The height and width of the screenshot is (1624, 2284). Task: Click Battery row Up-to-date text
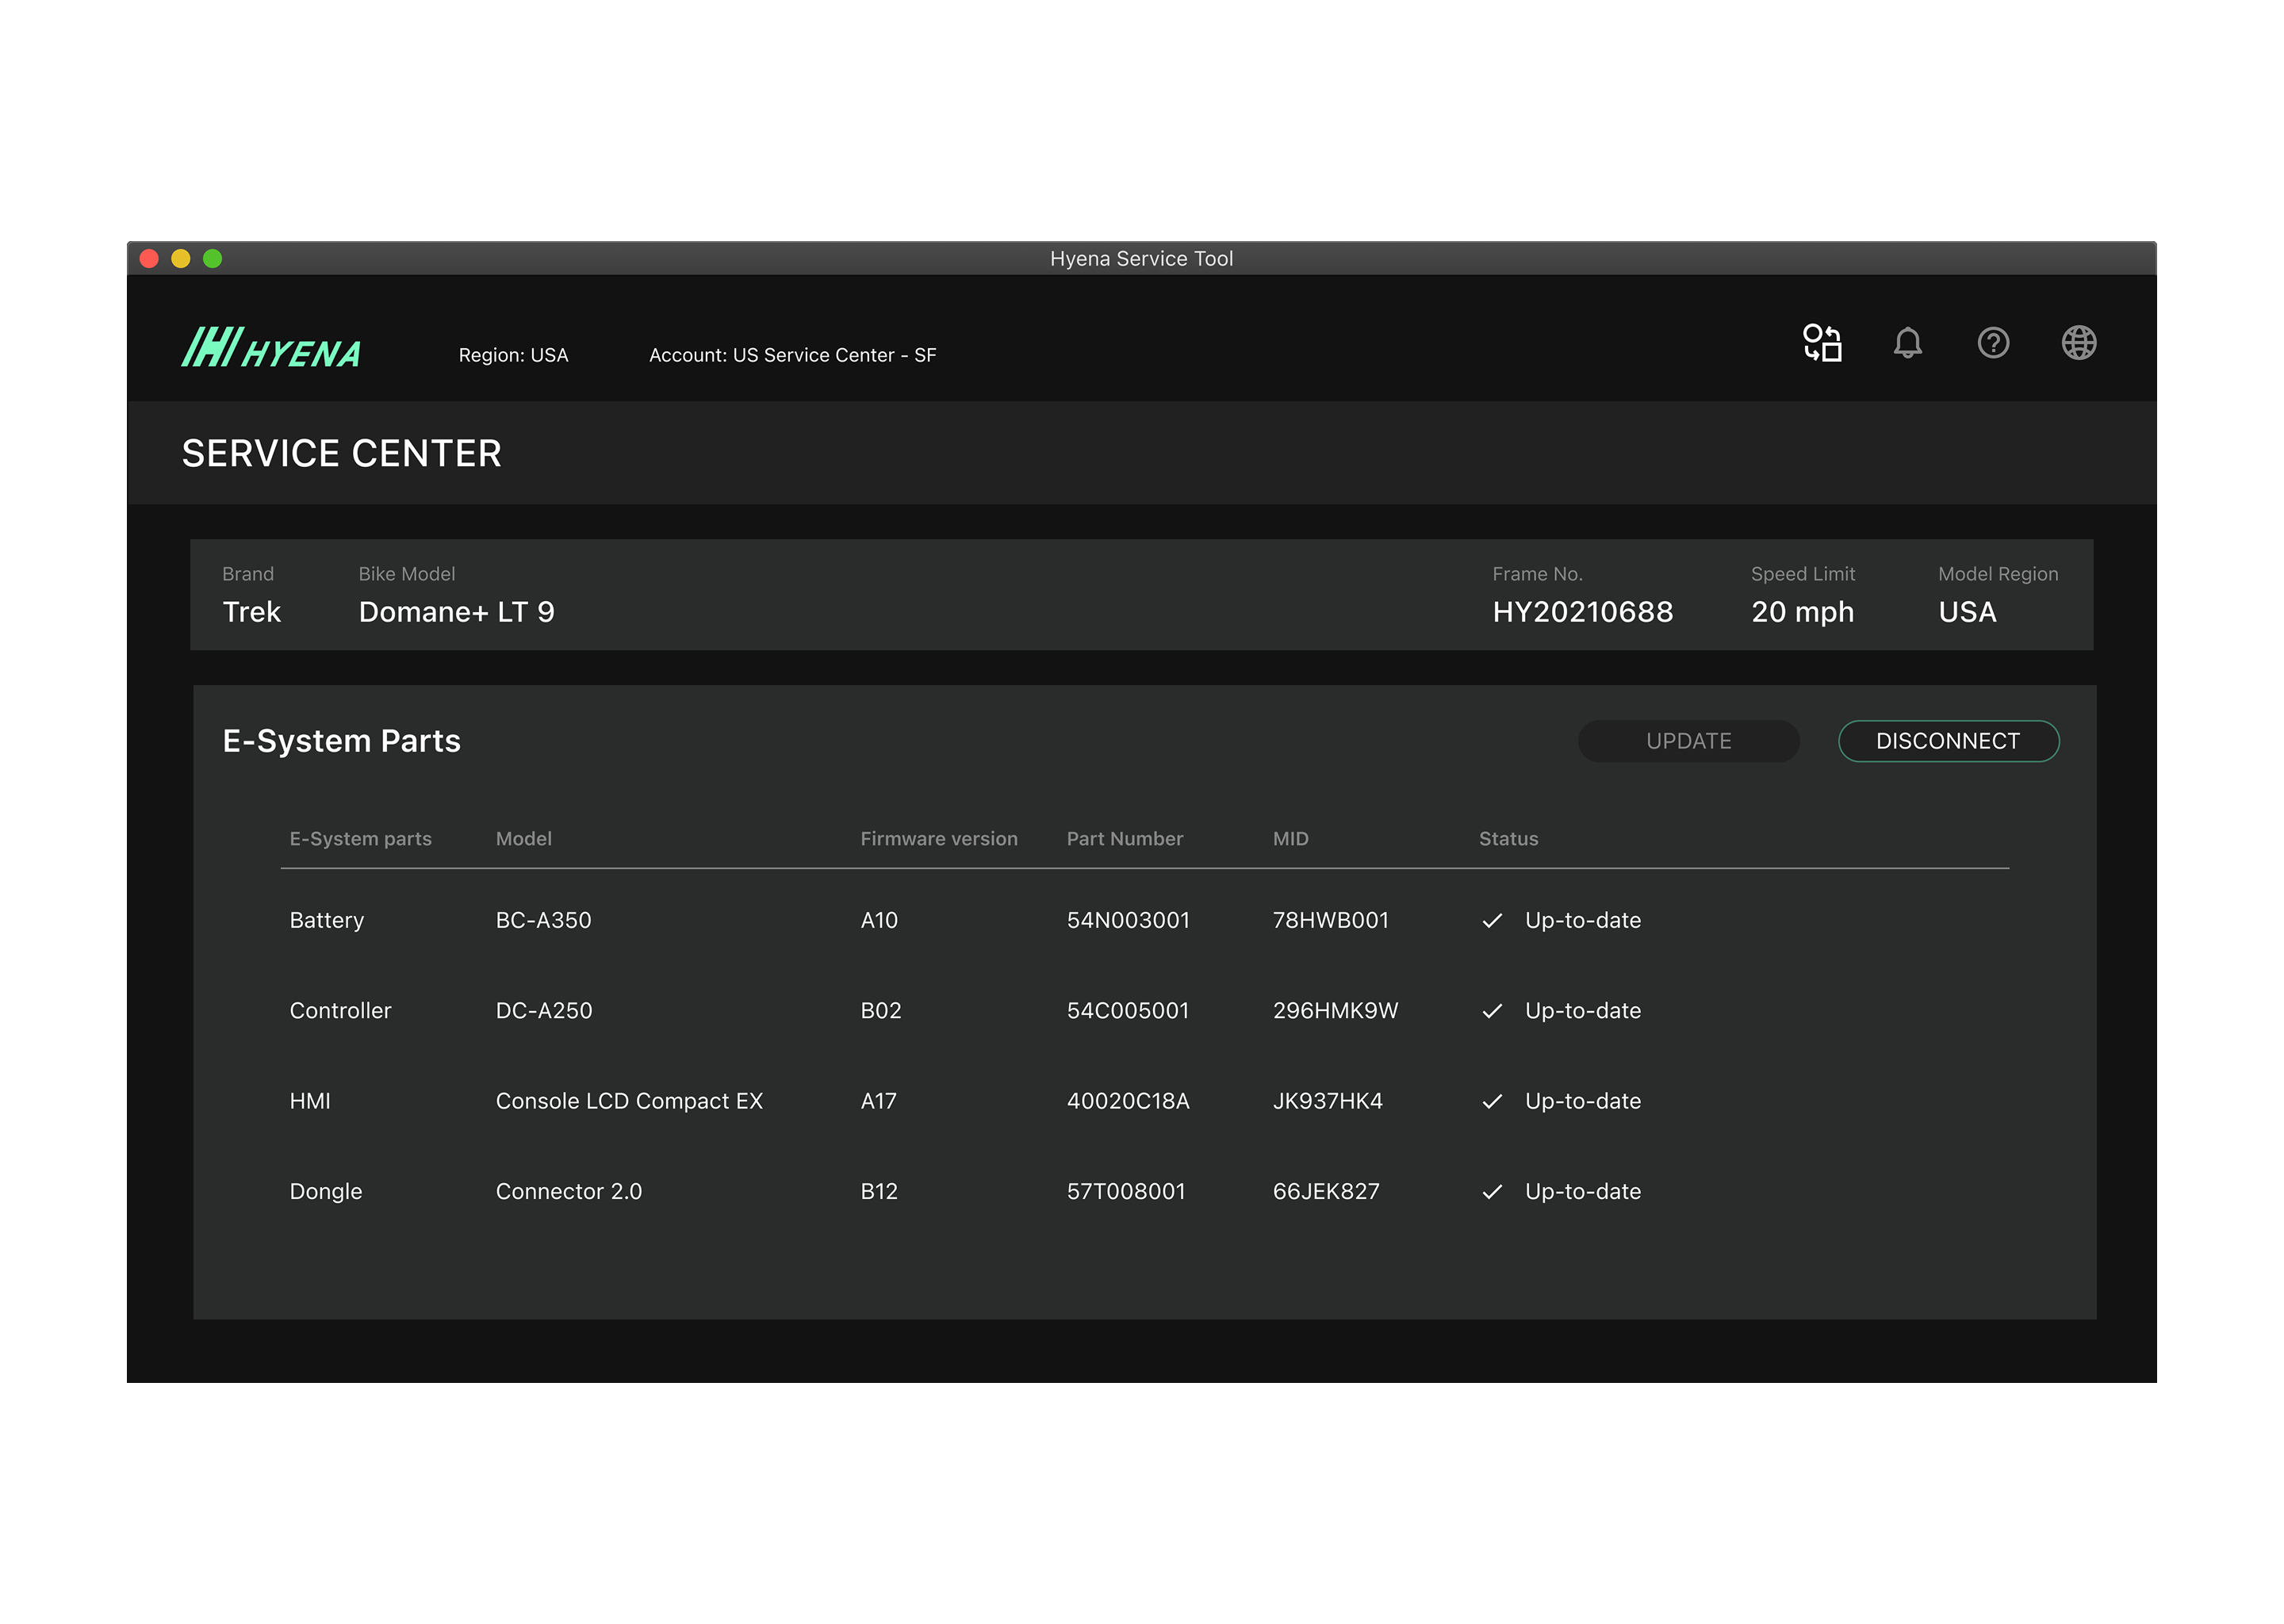[1583, 921]
